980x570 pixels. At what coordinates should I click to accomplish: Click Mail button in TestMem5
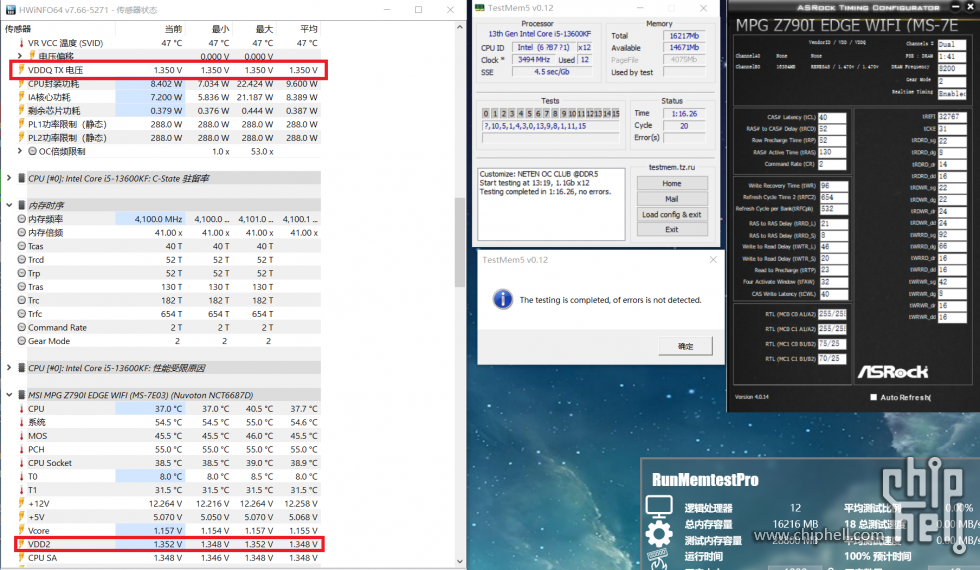click(x=672, y=199)
